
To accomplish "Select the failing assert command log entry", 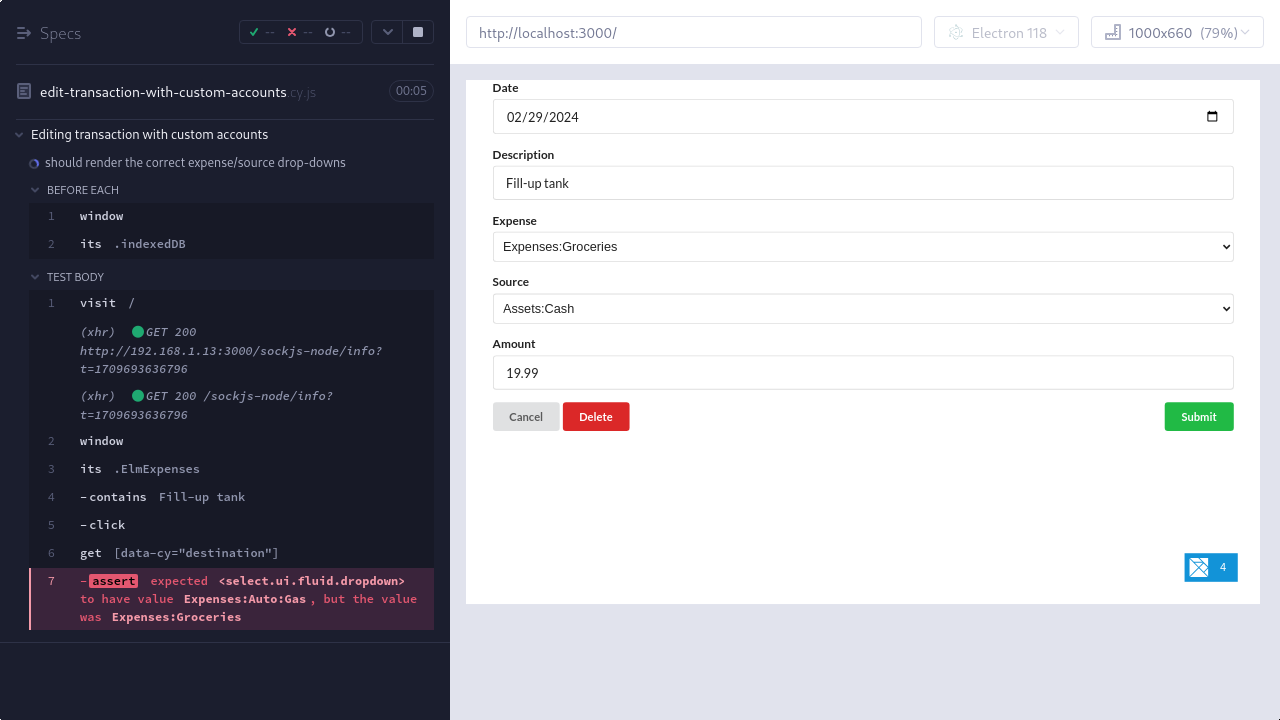I will coord(230,598).
